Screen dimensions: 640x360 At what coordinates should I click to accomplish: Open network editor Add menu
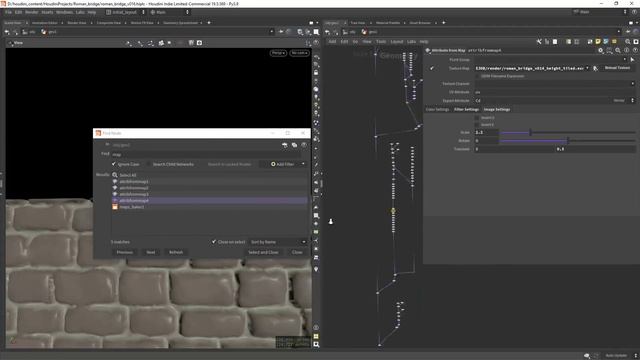click(x=332, y=42)
